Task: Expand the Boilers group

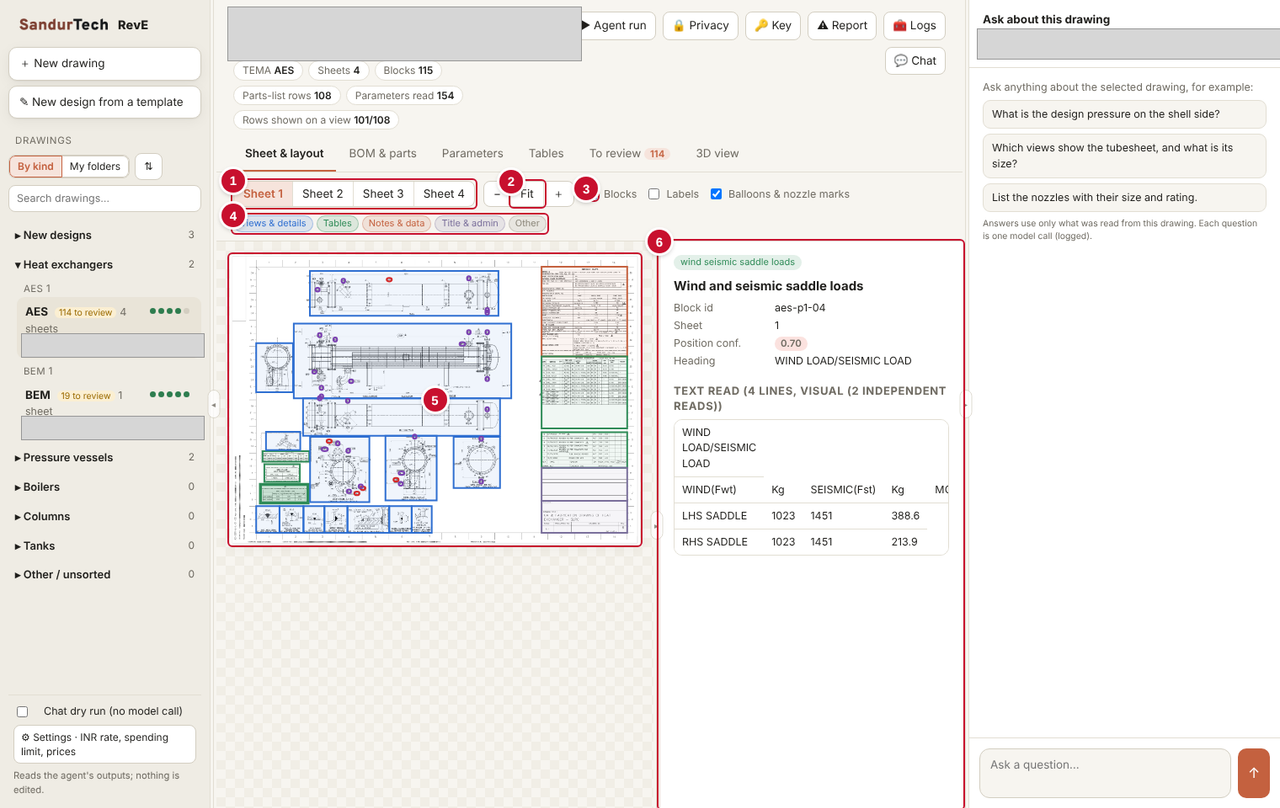Action: (105, 487)
